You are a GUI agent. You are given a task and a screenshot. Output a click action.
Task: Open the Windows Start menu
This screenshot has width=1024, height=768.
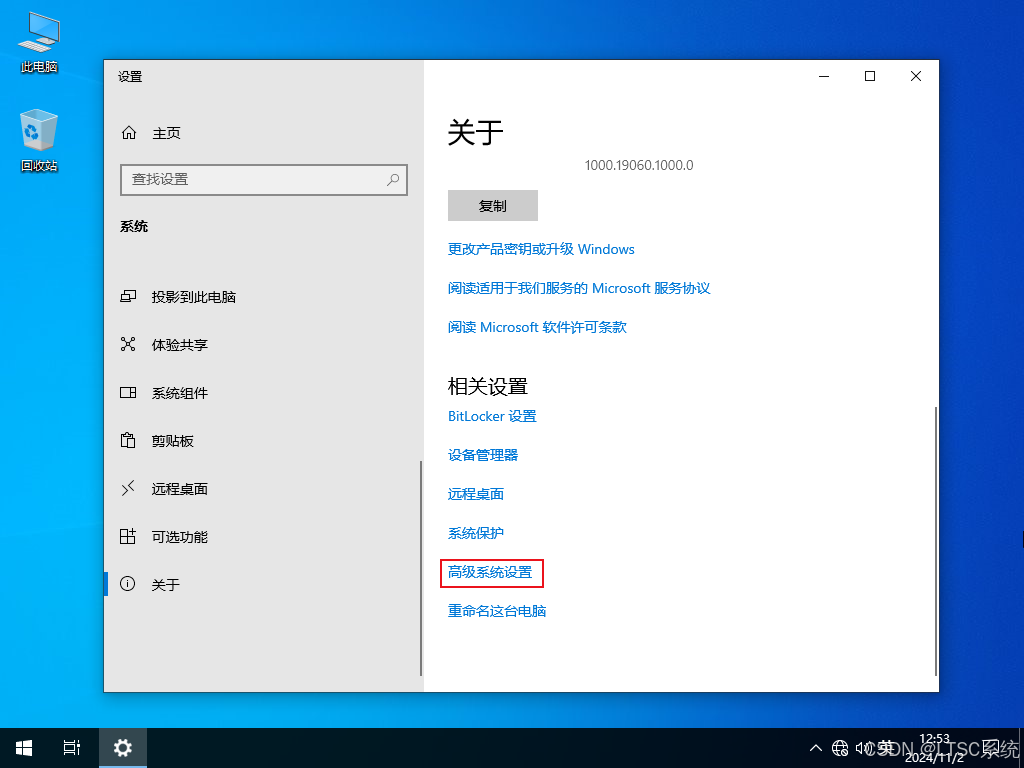click(24, 748)
